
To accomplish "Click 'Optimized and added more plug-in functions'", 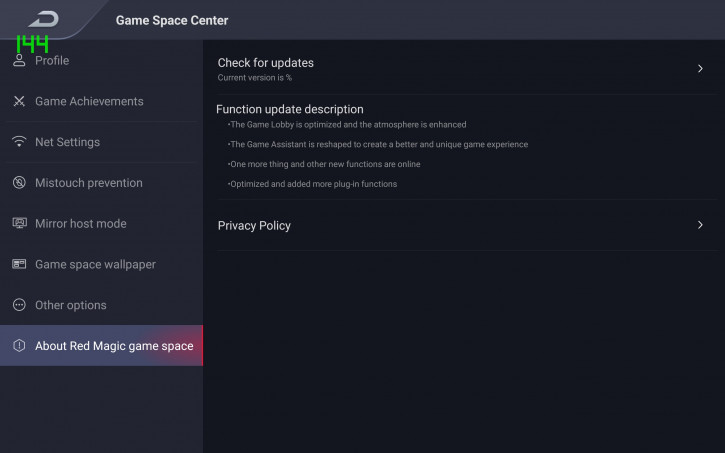I will coord(312,184).
